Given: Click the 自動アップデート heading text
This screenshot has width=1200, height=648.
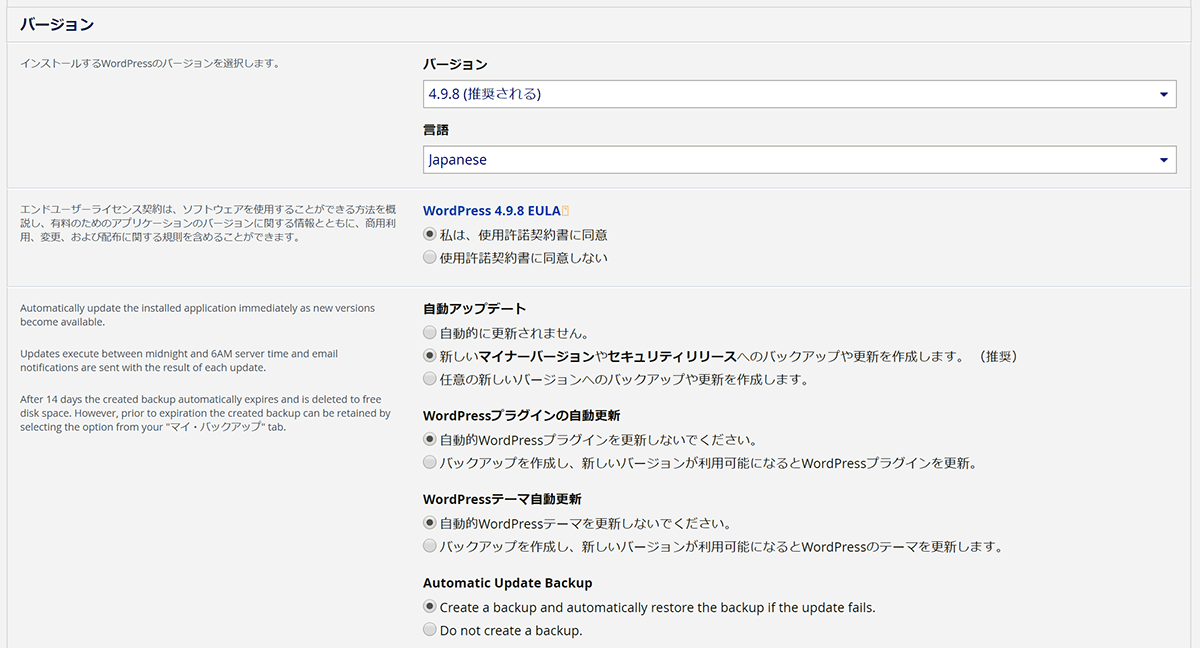Looking at the screenshot, I should 475,309.
